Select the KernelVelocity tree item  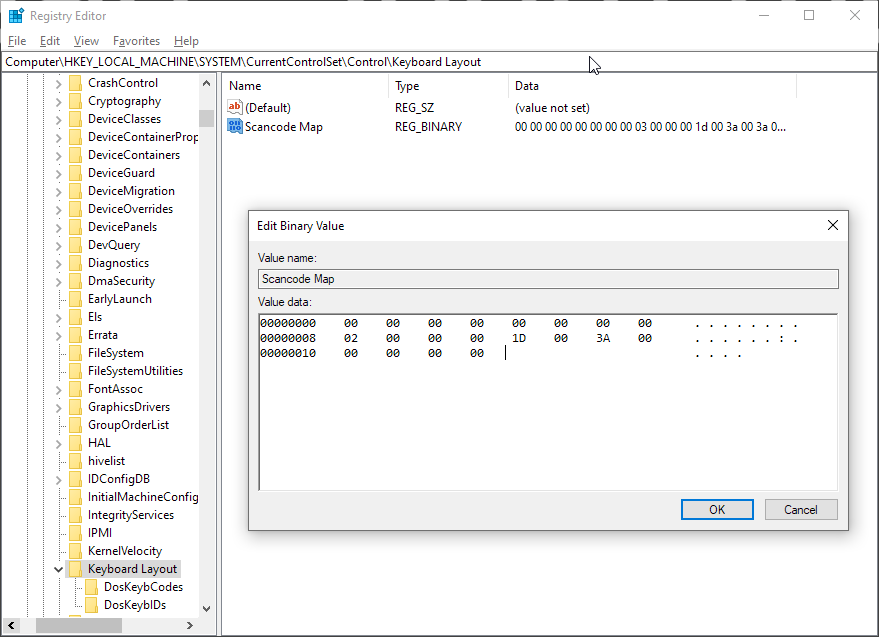[x=124, y=551]
